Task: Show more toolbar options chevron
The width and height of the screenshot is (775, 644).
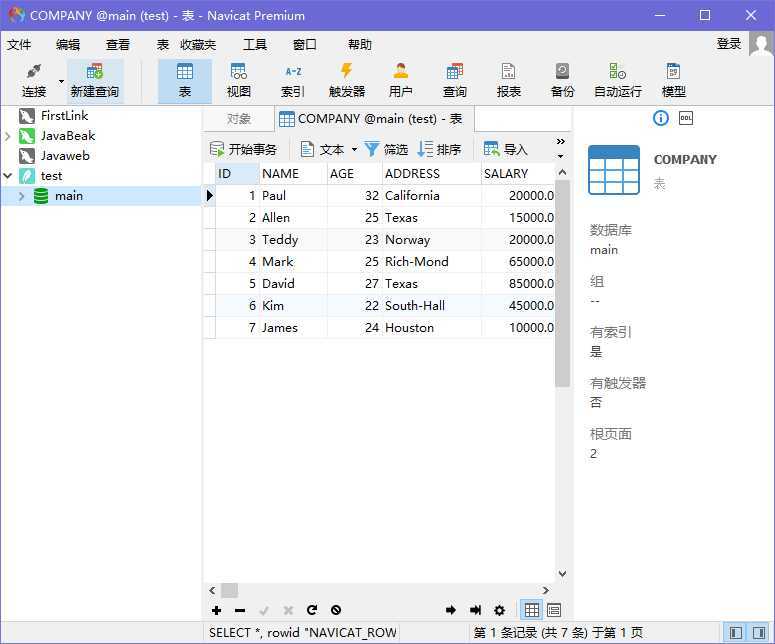Action: click(x=560, y=142)
